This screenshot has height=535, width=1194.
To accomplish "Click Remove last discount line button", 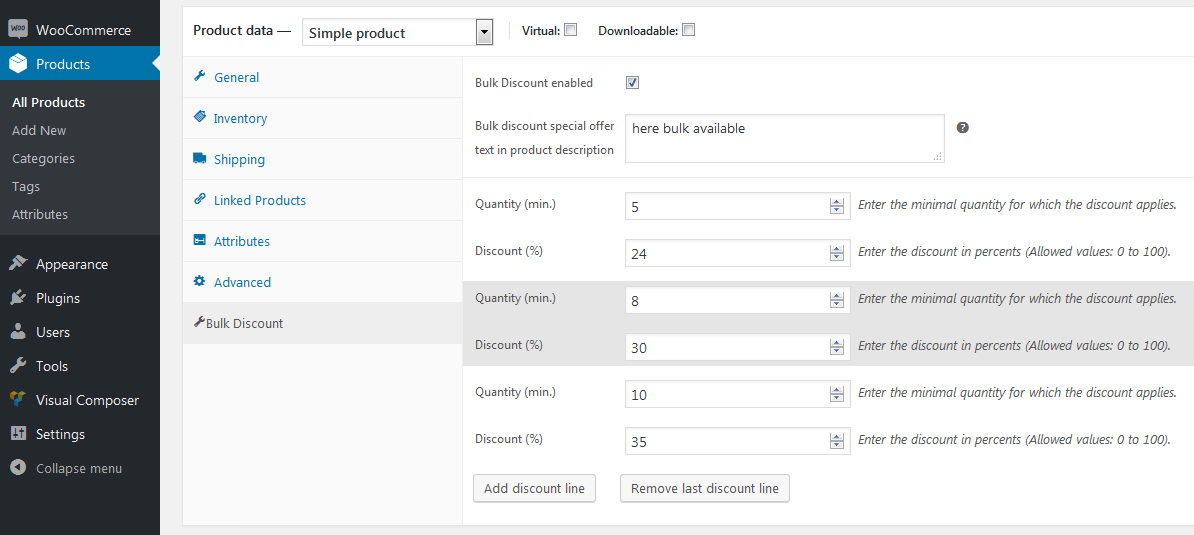I will (x=705, y=488).
